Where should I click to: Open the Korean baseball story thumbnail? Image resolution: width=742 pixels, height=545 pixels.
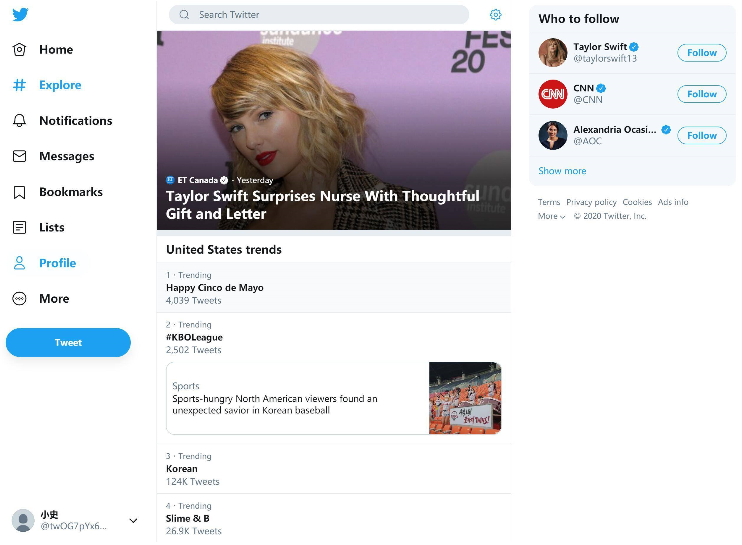click(464, 398)
